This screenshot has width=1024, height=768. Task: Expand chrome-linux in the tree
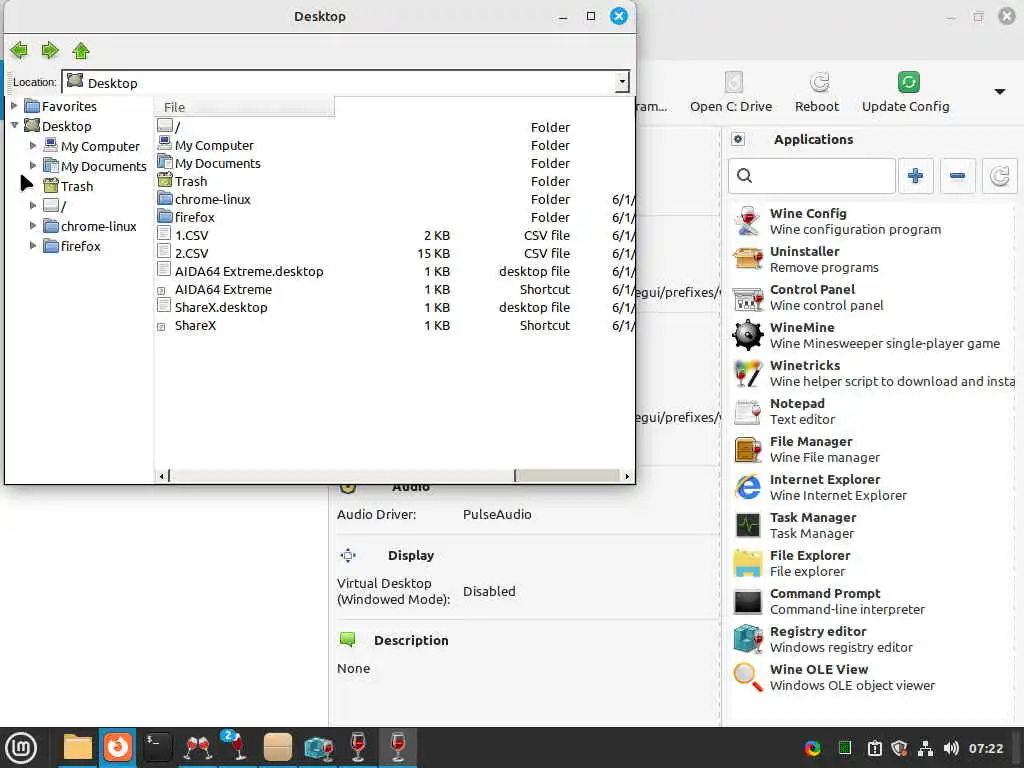(33, 225)
